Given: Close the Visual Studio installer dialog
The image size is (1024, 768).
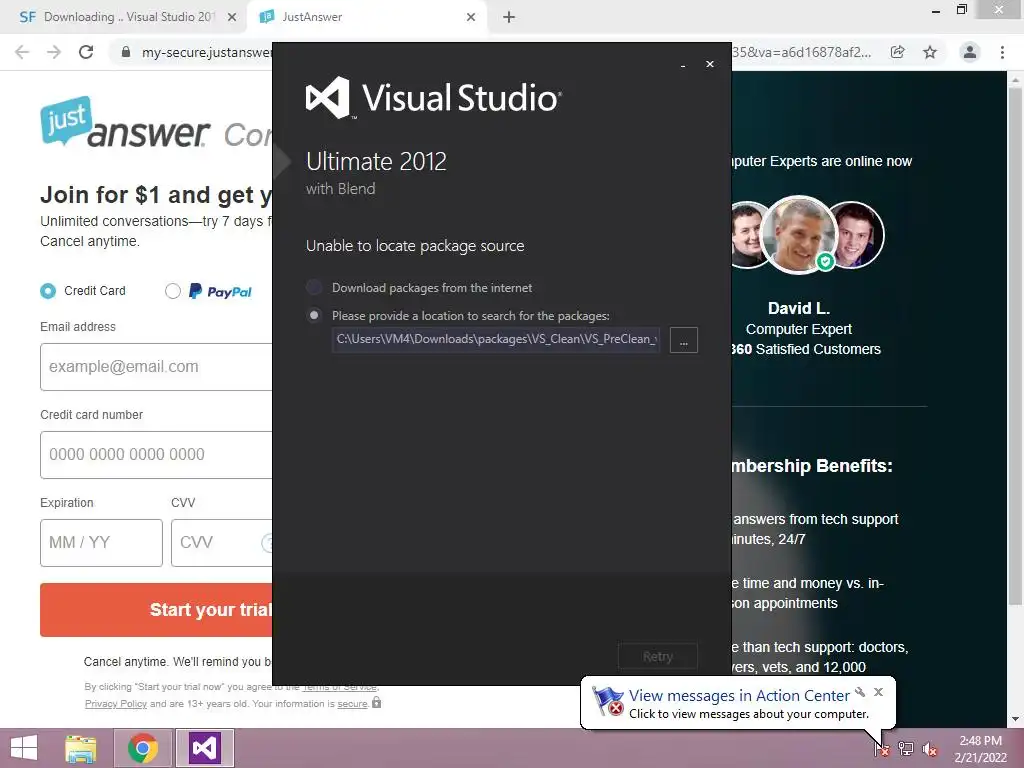Looking at the screenshot, I should tap(710, 64).
